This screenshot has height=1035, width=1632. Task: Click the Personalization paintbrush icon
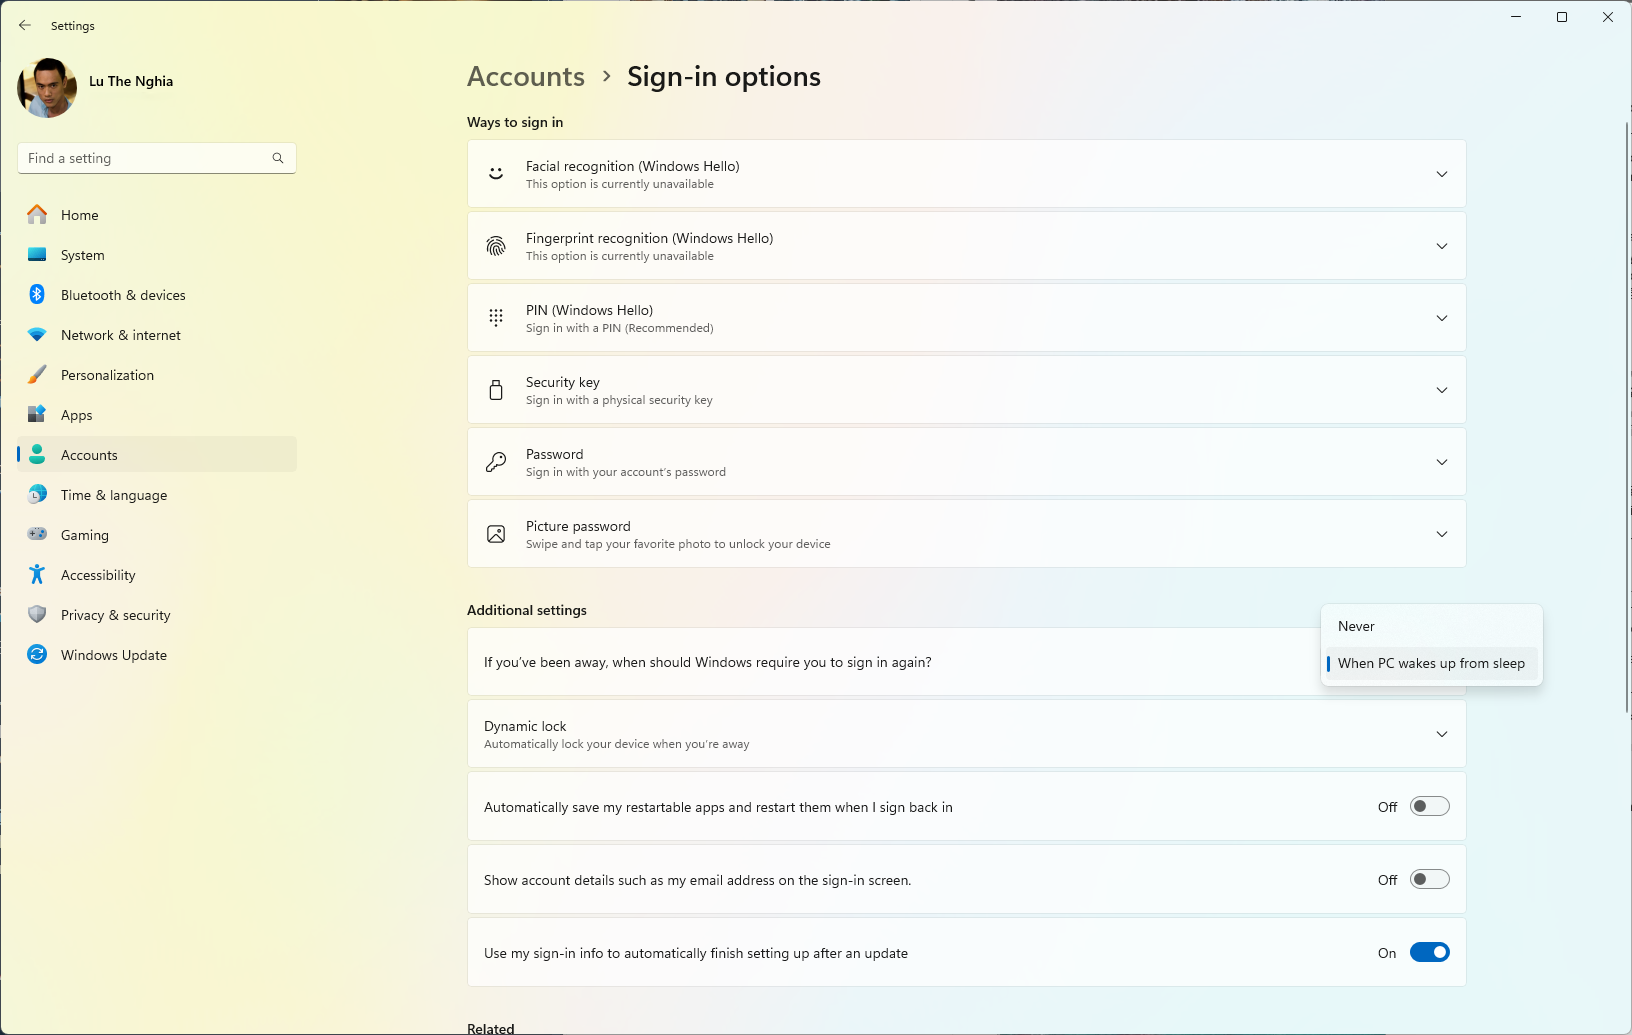37,374
